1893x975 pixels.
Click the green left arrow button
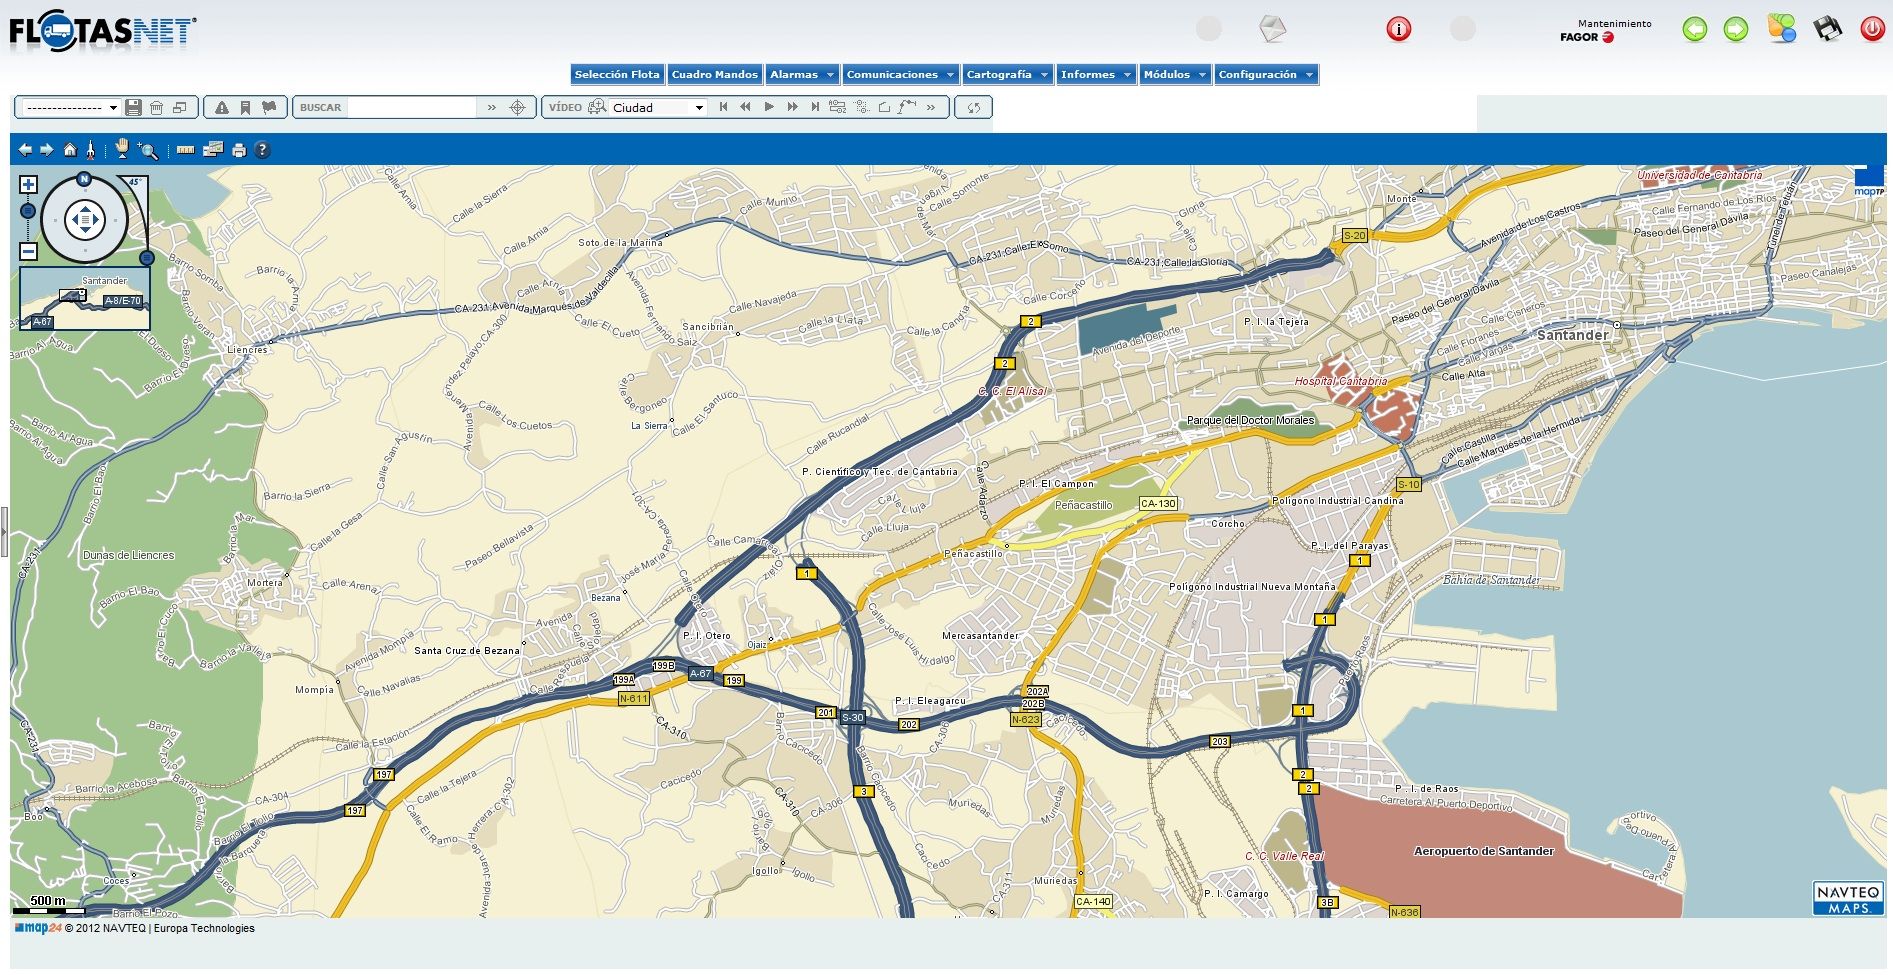coord(1694,29)
